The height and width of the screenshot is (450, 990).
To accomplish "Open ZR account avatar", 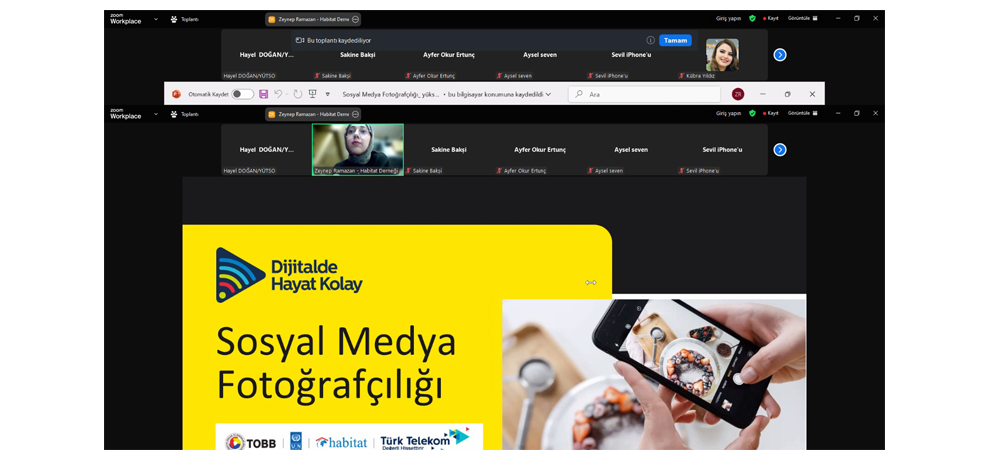I will point(737,94).
